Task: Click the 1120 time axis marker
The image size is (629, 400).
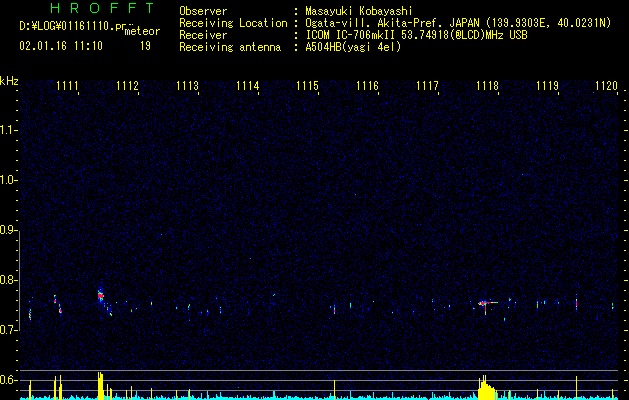Action: pos(607,86)
